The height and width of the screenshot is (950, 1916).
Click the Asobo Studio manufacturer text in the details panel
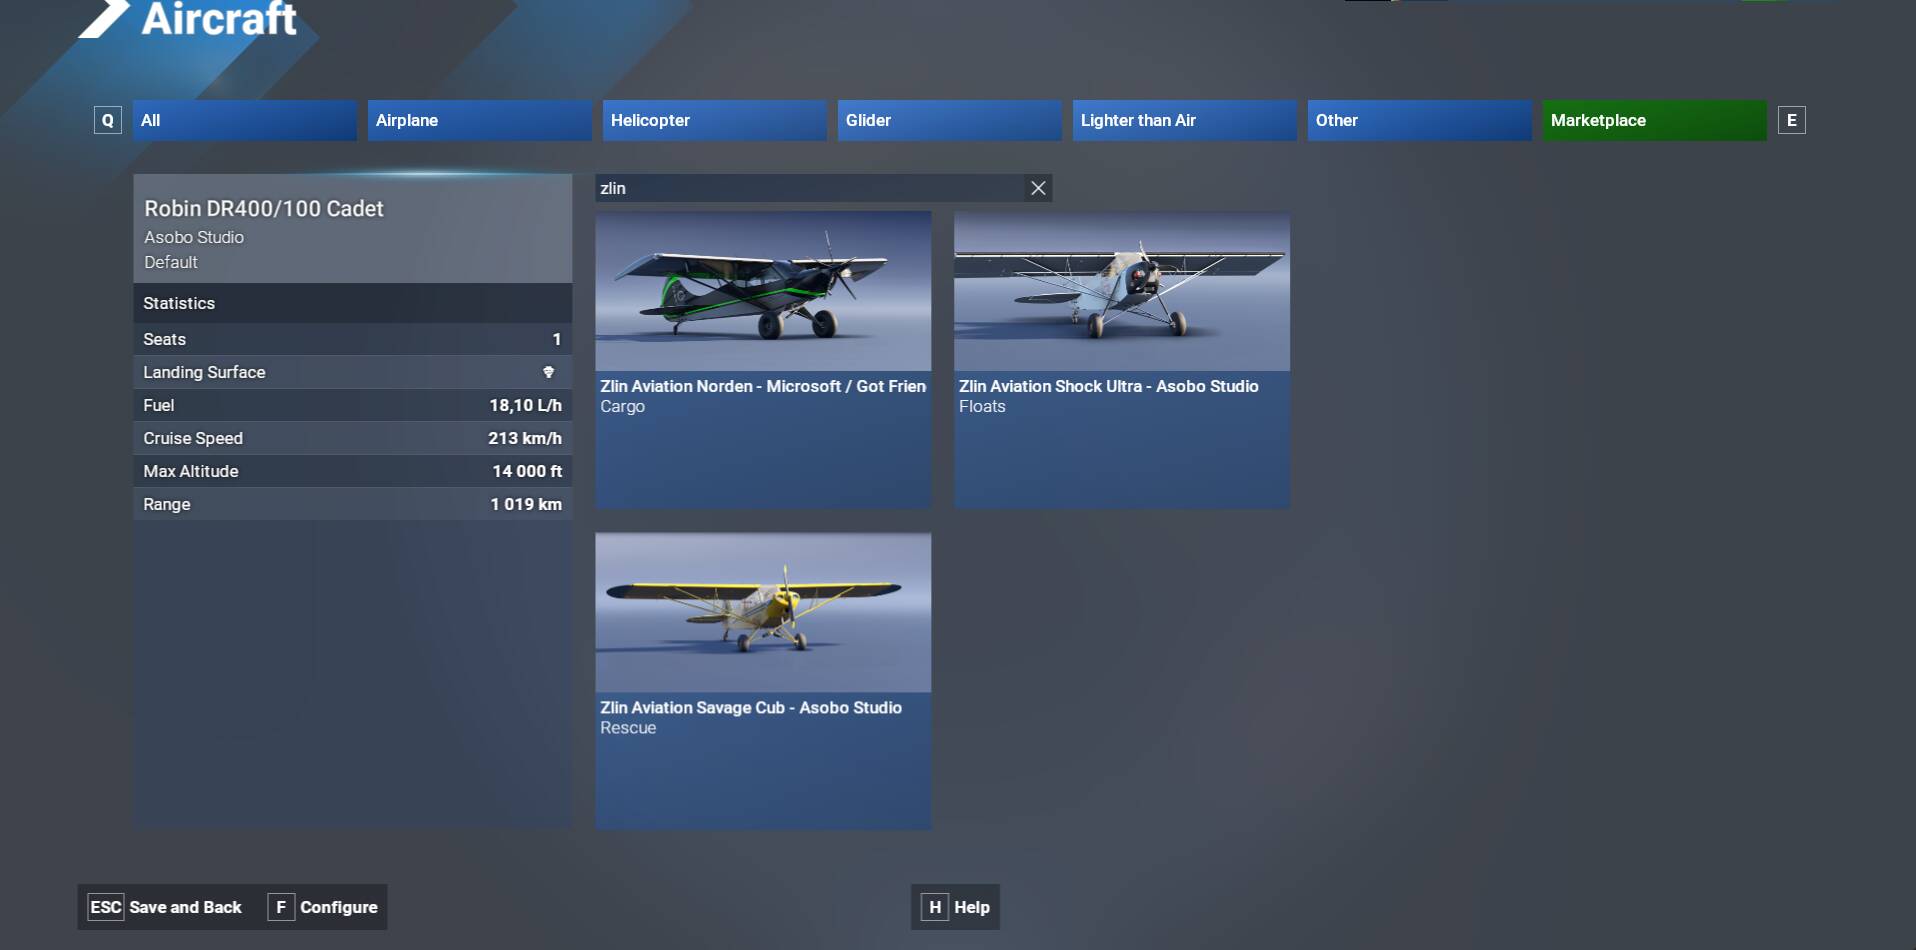[194, 237]
